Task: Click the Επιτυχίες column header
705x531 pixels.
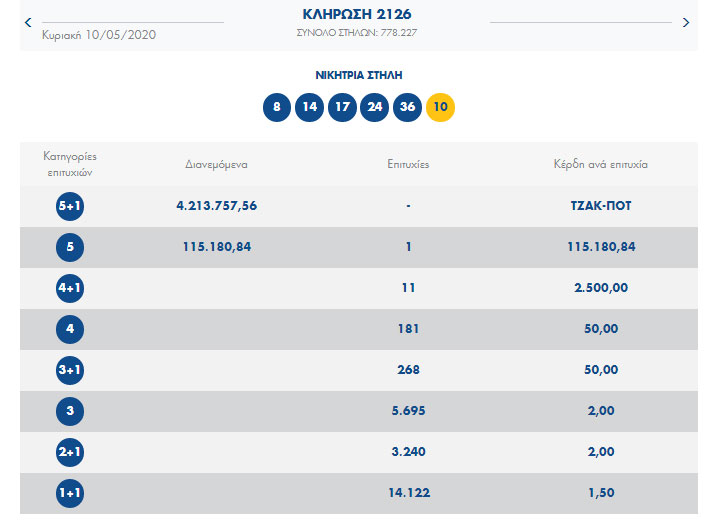Action: 408,164
